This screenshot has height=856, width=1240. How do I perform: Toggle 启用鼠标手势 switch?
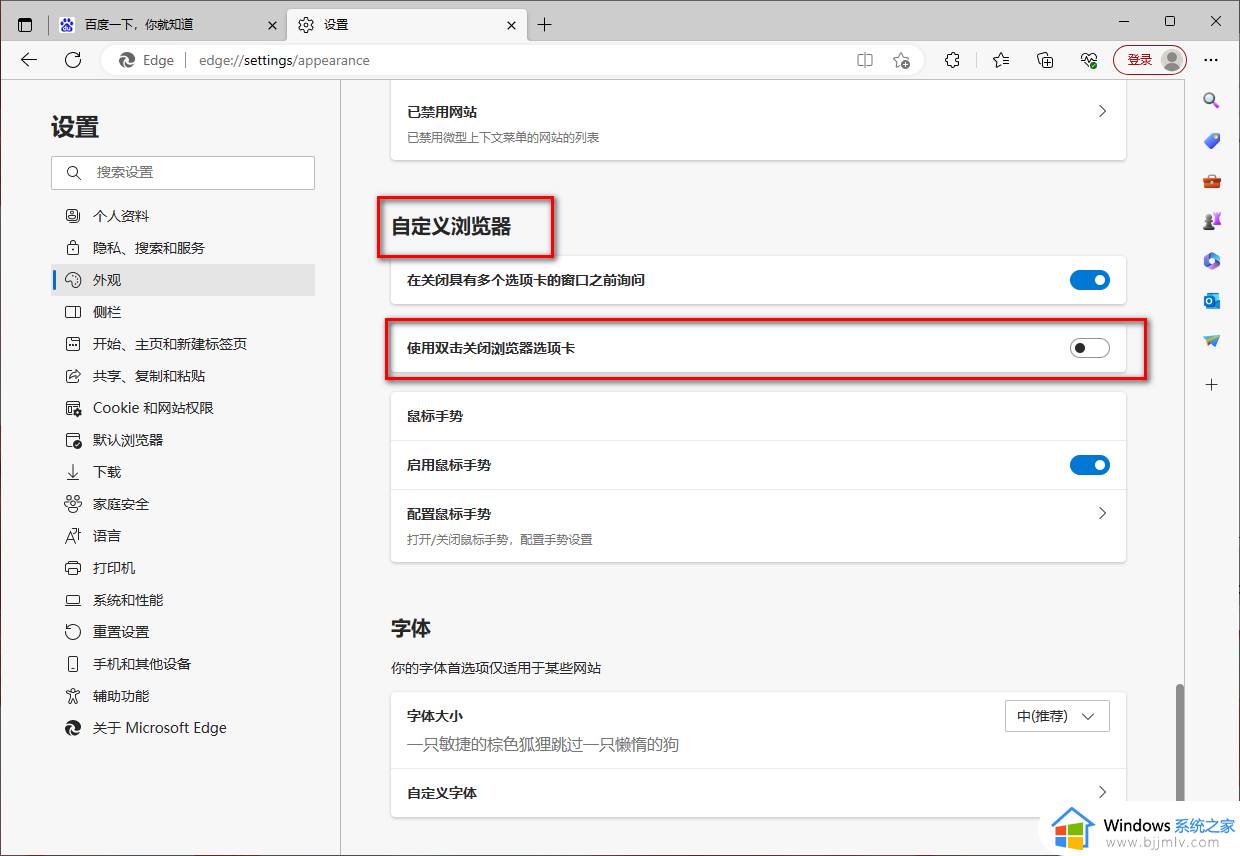(x=1090, y=465)
